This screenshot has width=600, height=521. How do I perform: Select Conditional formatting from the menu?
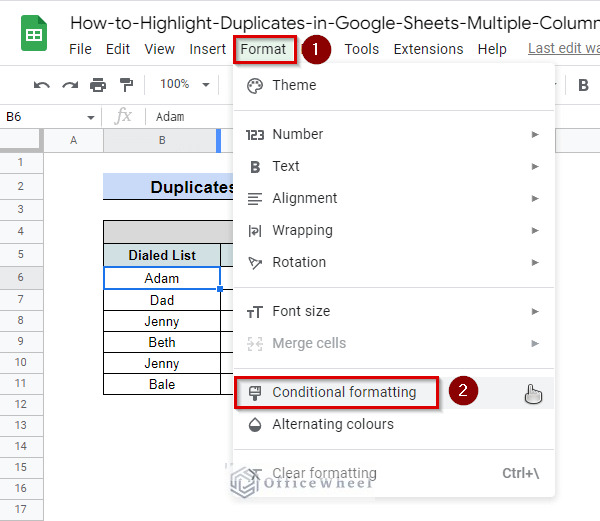pyautogui.click(x=343, y=392)
